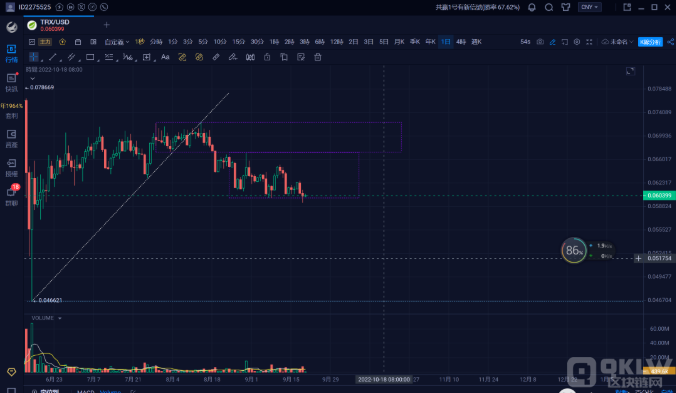Screen dimensions: 676x393
Task: Expand the VOLUME indicator dropdown arrow
Action: [59, 318]
